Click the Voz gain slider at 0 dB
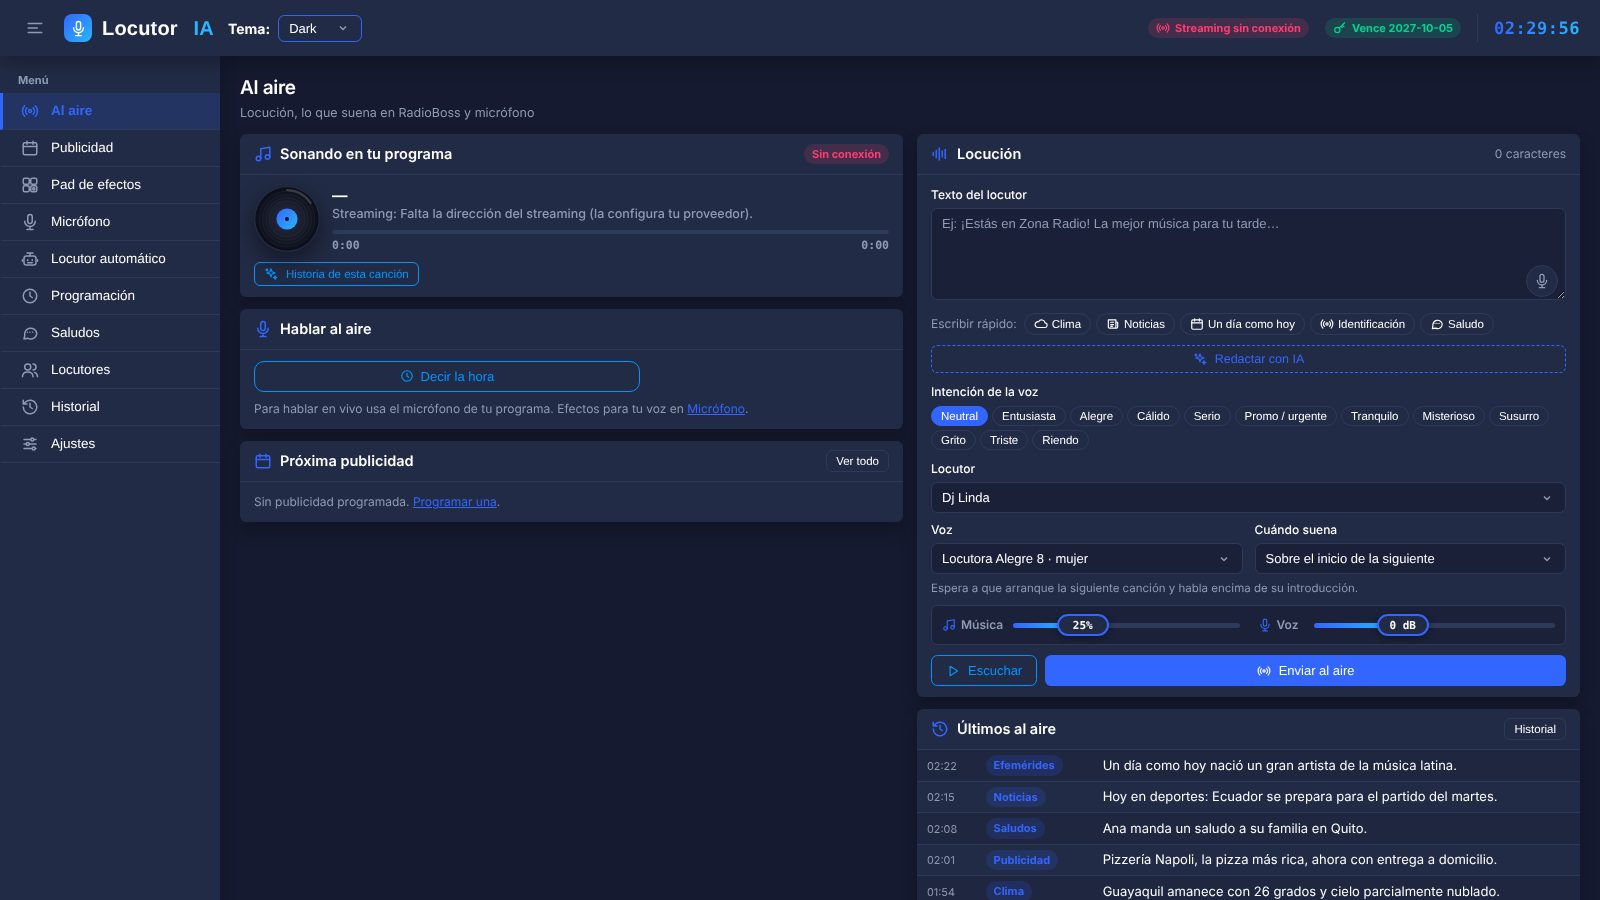This screenshot has width=1600, height=900. (1402, 625)
